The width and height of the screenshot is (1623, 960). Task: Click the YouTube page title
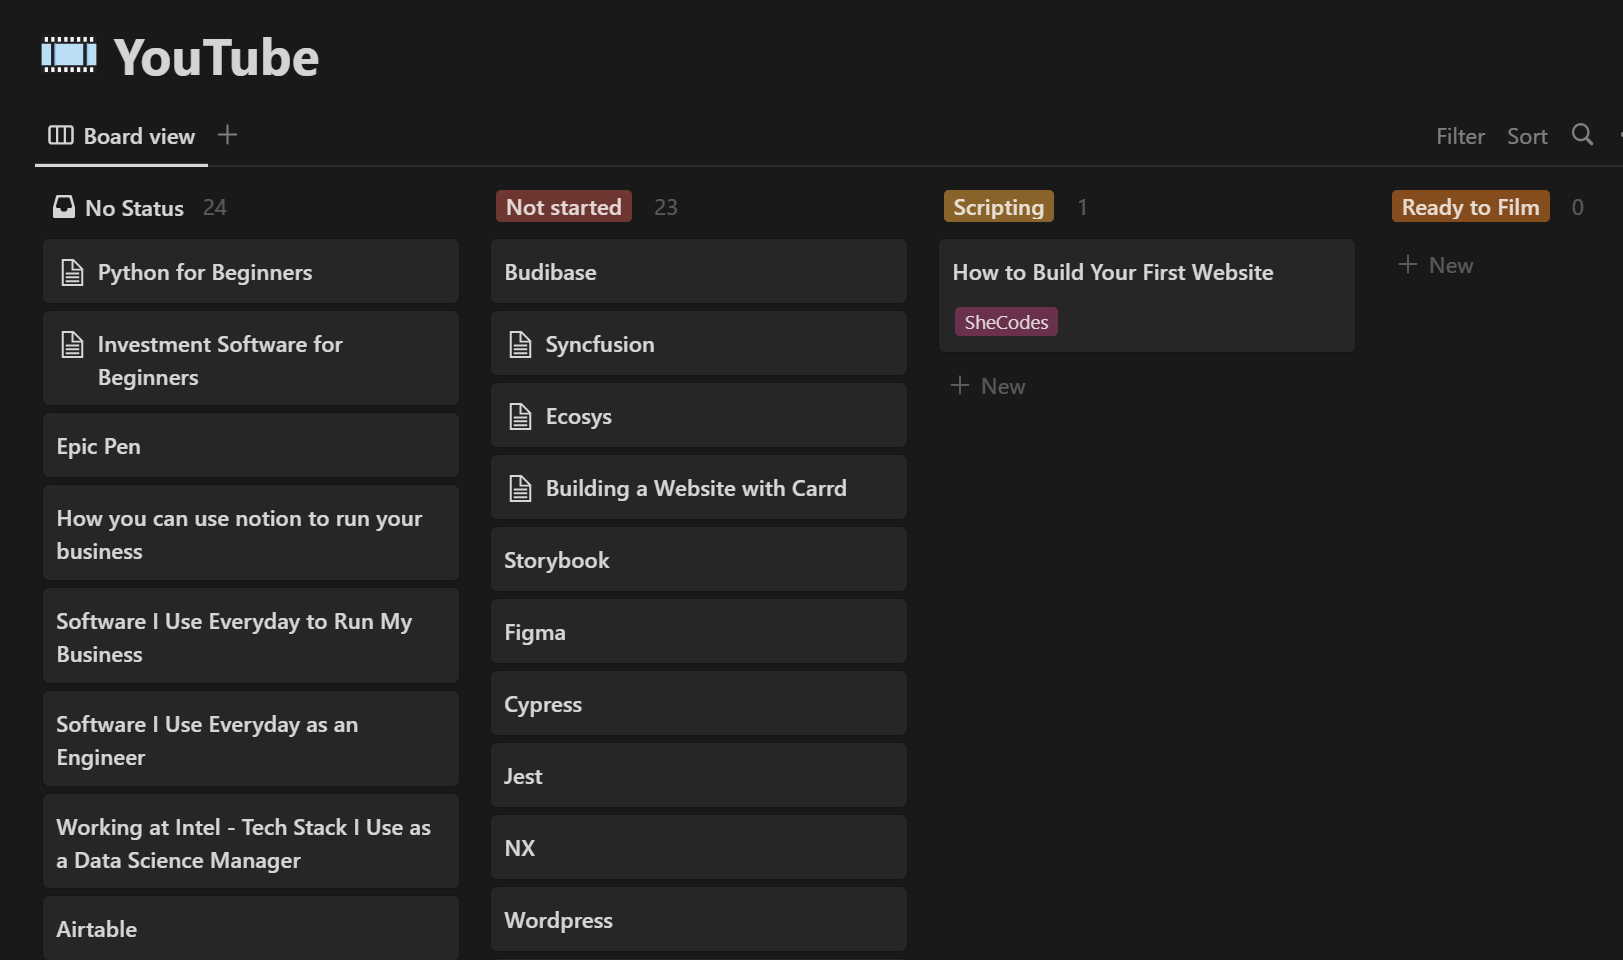pyautogui.click(x=216, y=57)
